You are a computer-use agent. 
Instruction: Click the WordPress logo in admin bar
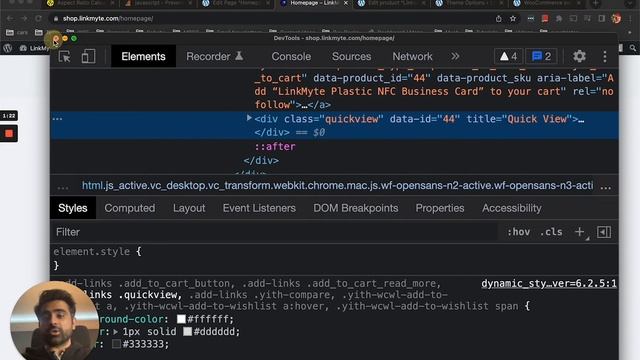7,48
